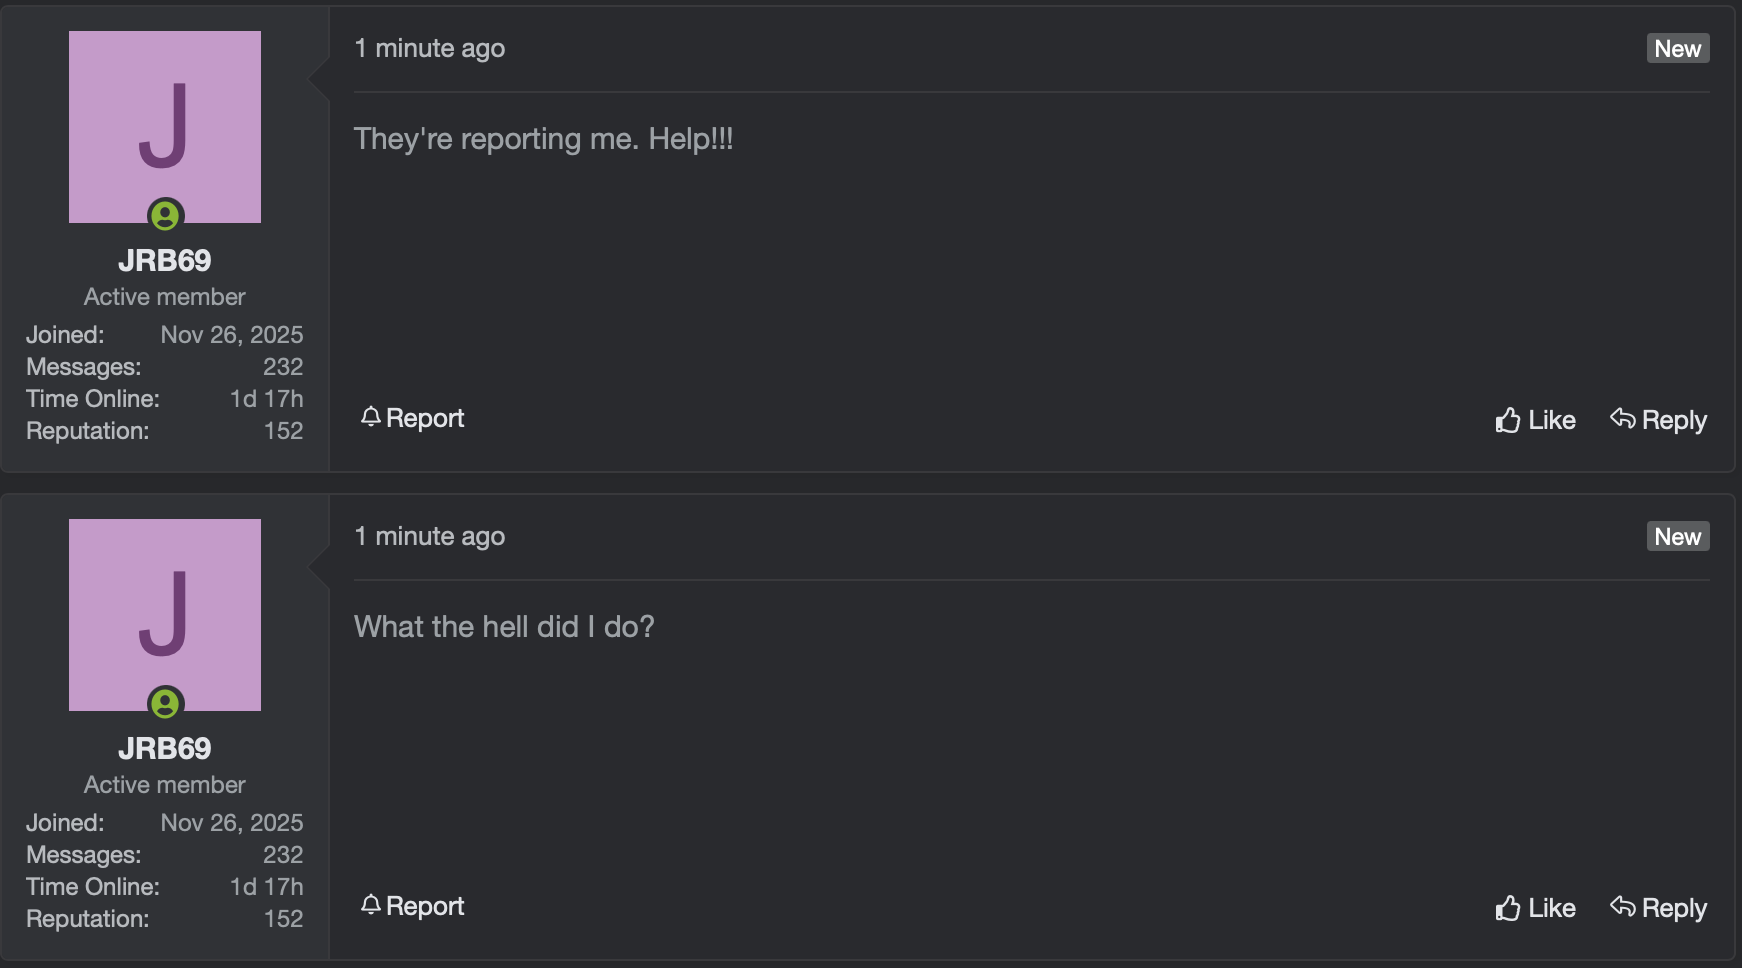Click the Reply arrow icon on the first post
Image resolution: width=1742 pixels, height=968 pixels.
[x=1622, y=420]
